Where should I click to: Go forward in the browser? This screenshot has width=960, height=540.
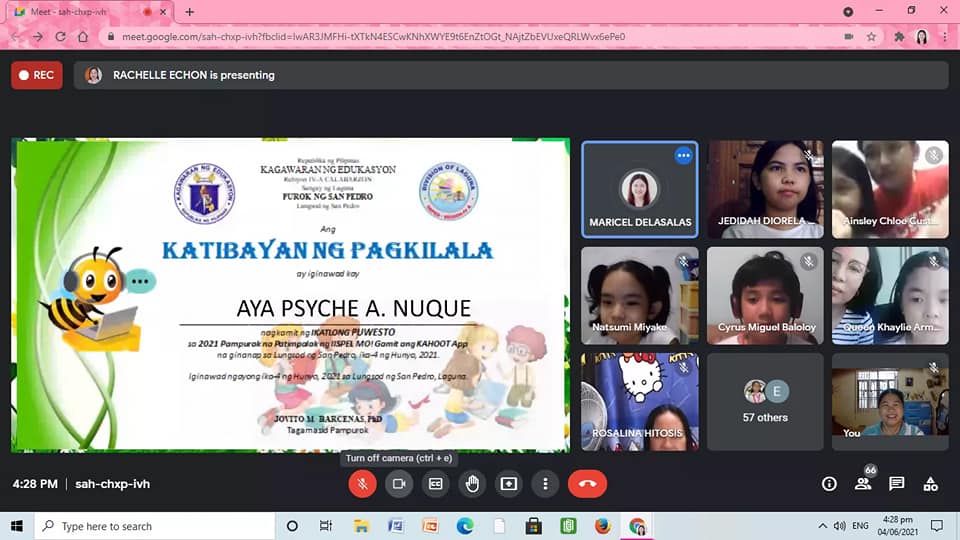[38, 37]
